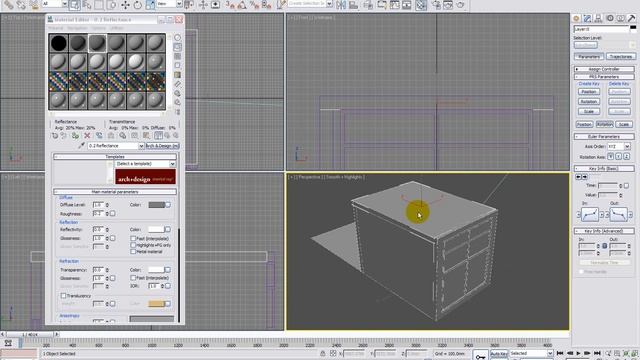Toggle the X rotation axis button
This screenshot has width=640, height=360.
click(611, 157)
